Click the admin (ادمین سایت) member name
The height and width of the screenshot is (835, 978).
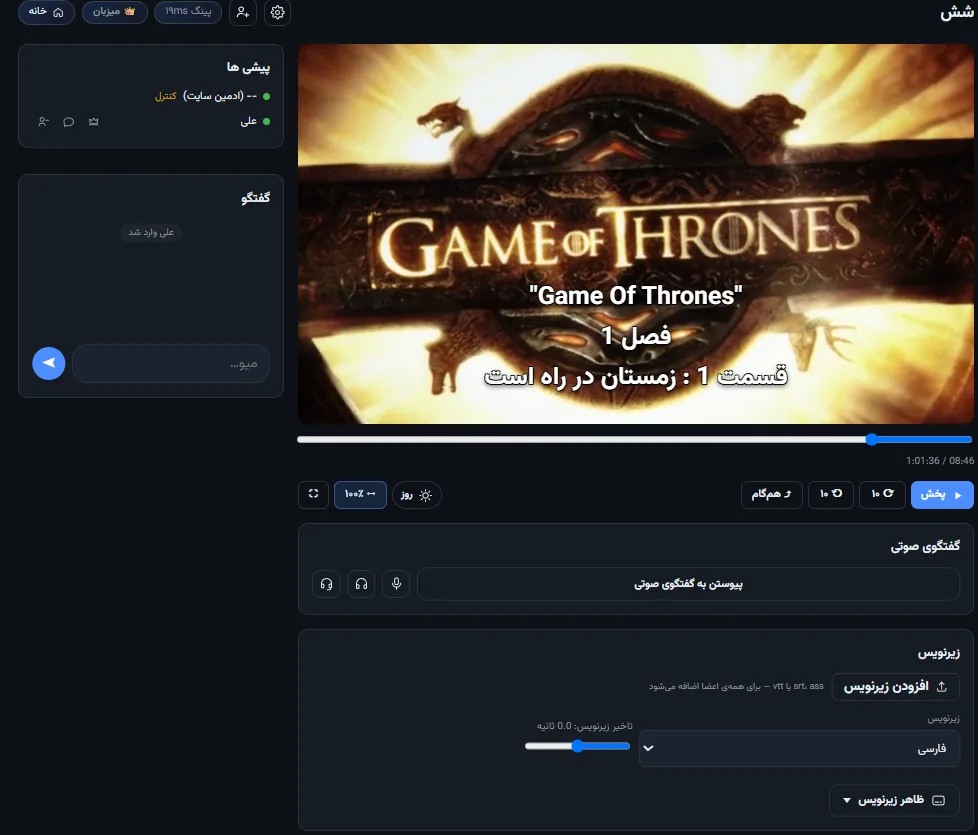[220, 96]
